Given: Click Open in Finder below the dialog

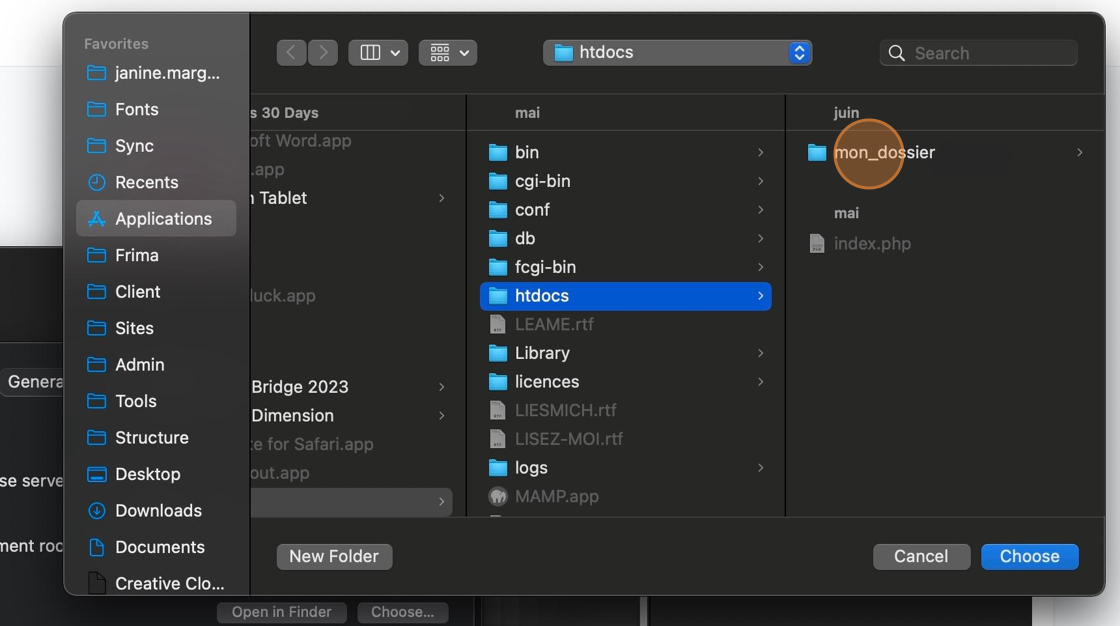Looking at the screenshot, I should click(281, 611).
